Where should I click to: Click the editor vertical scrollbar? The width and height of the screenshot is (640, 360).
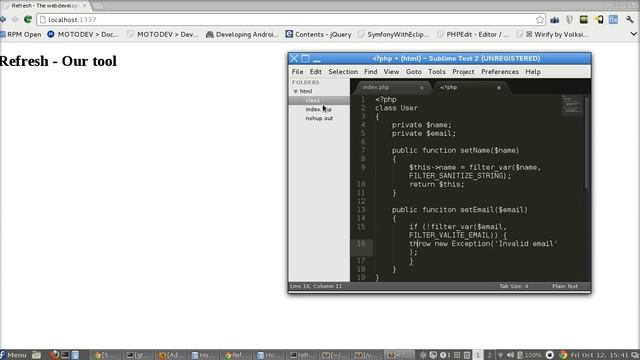[x=587, y=142]
